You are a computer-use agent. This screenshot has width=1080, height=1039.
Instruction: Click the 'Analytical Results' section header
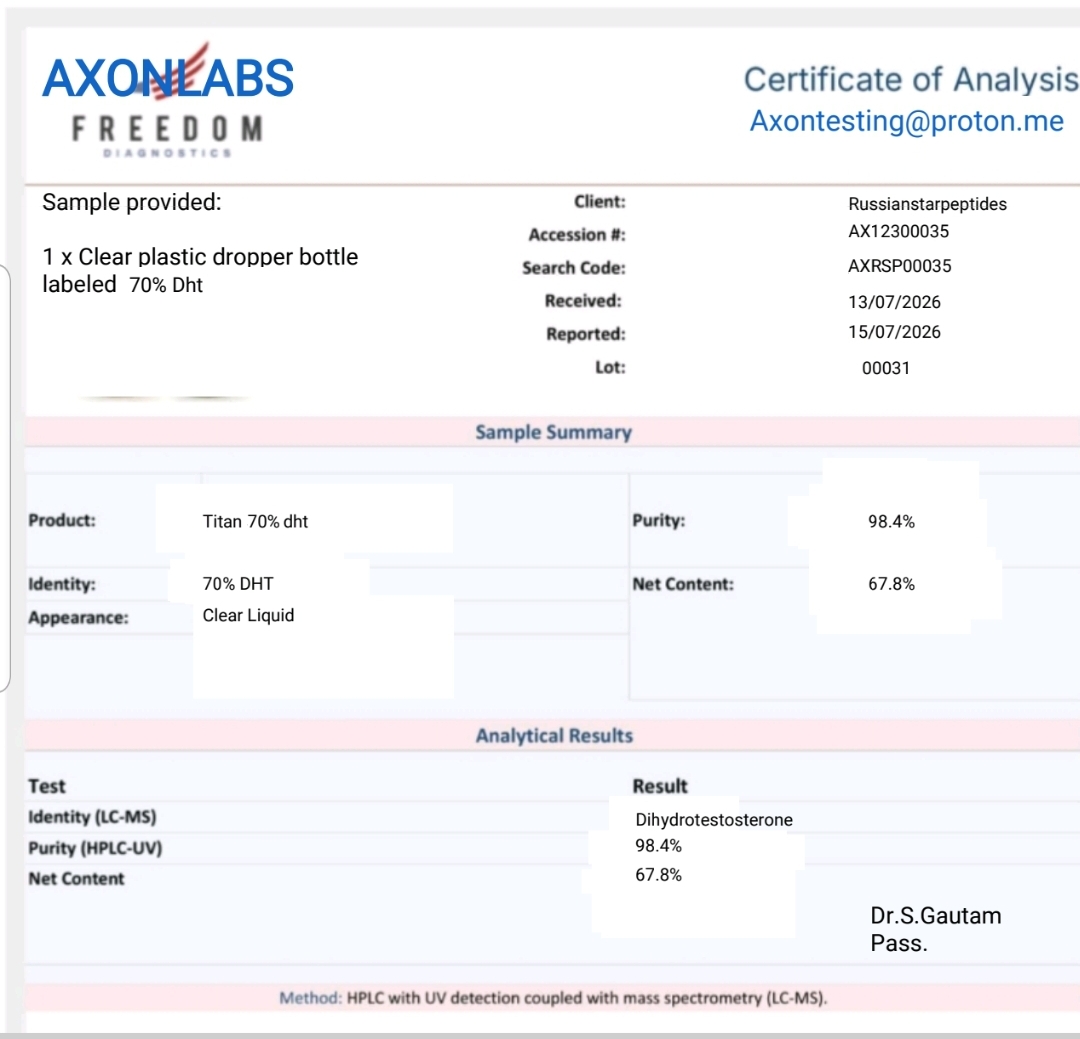coord(554,735)
